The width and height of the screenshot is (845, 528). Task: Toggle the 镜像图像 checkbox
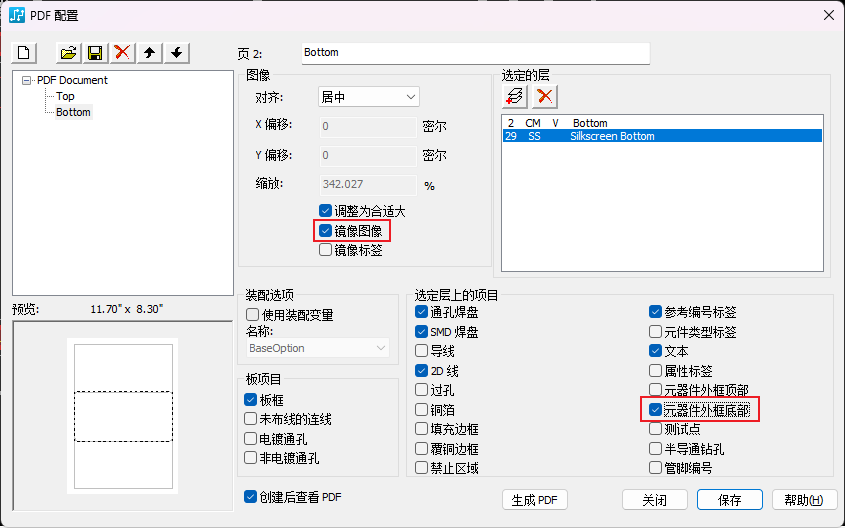click(x=326, y=231)
